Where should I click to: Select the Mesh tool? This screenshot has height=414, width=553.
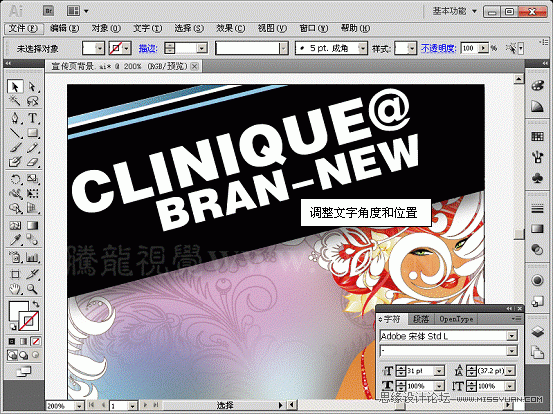tap(15, 225)
